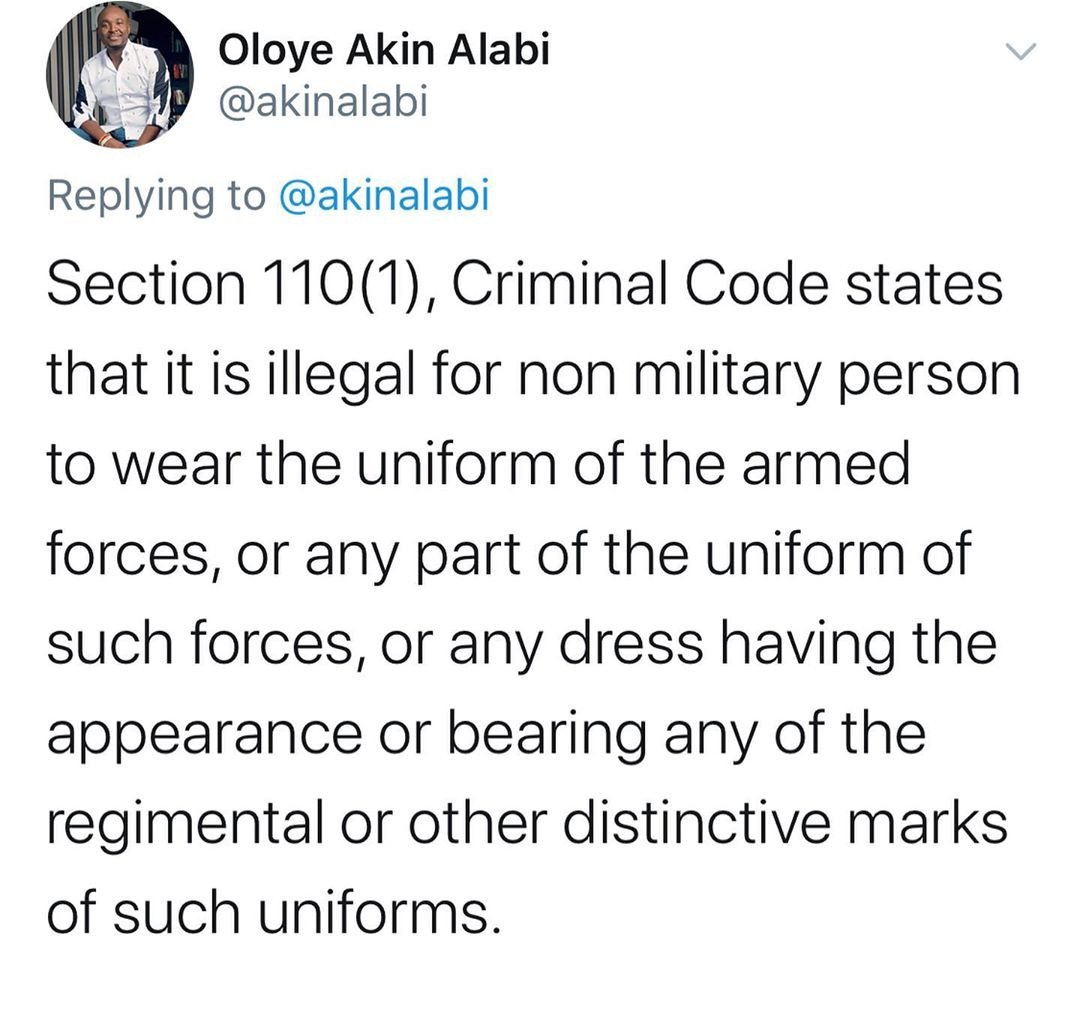1080x1027 pixels.
Task: Follow the blue @akinalabi mention in Replying to
Action: pyautogui.click(x=384, y=195)
